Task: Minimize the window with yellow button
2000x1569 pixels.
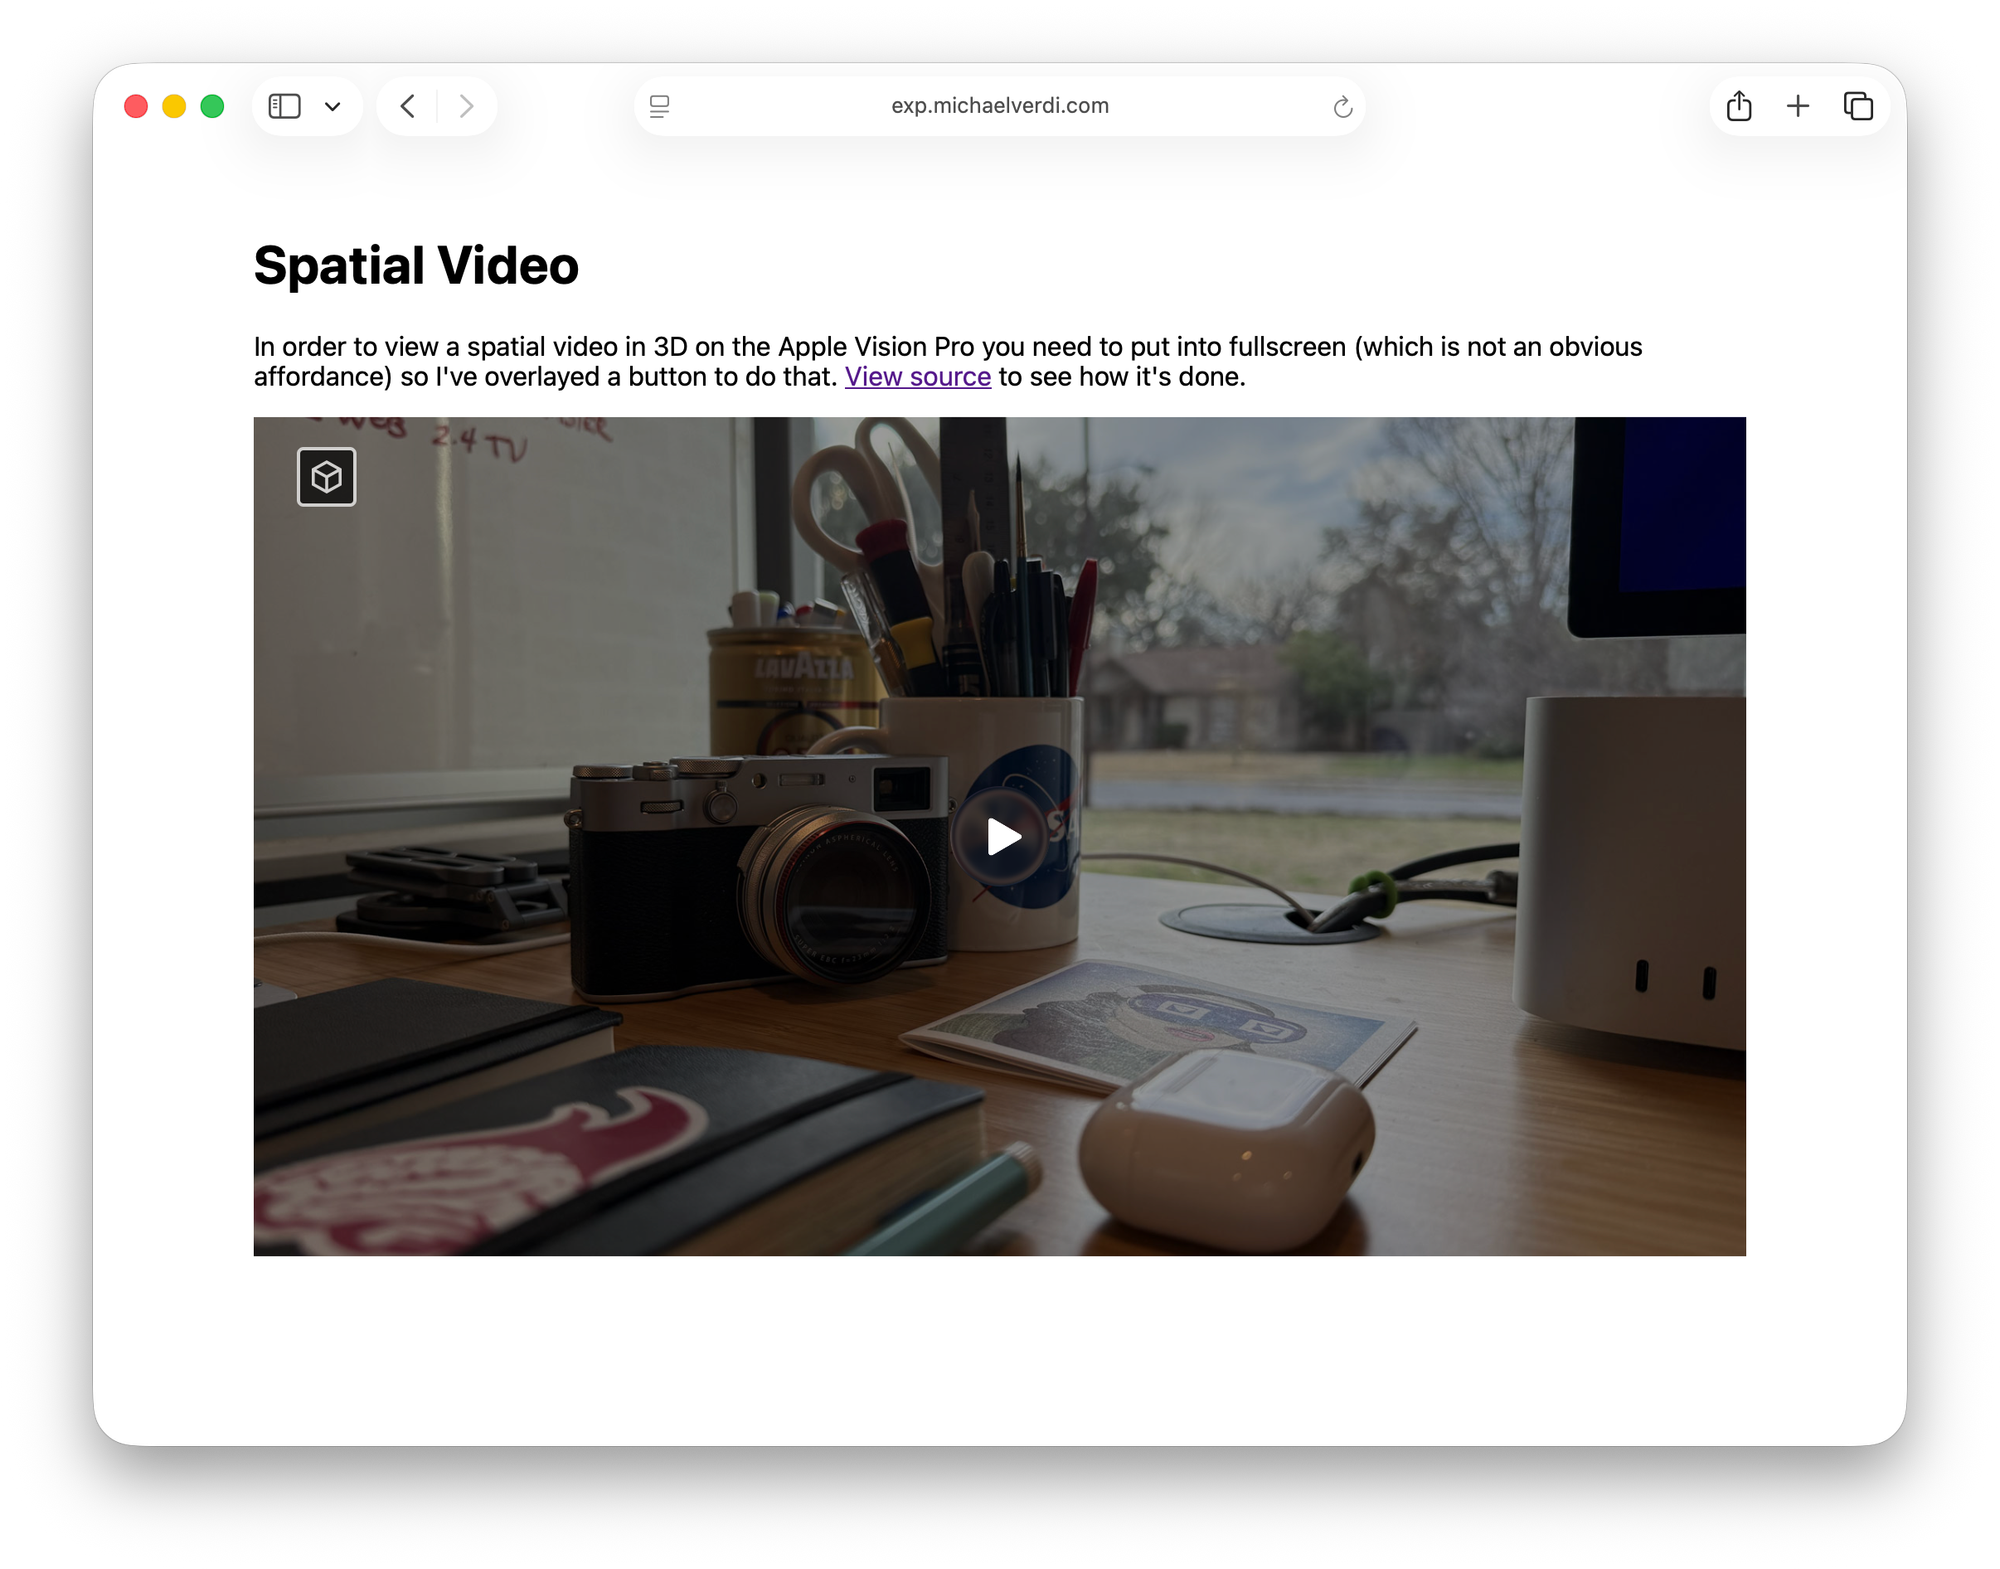Action: 174,106
